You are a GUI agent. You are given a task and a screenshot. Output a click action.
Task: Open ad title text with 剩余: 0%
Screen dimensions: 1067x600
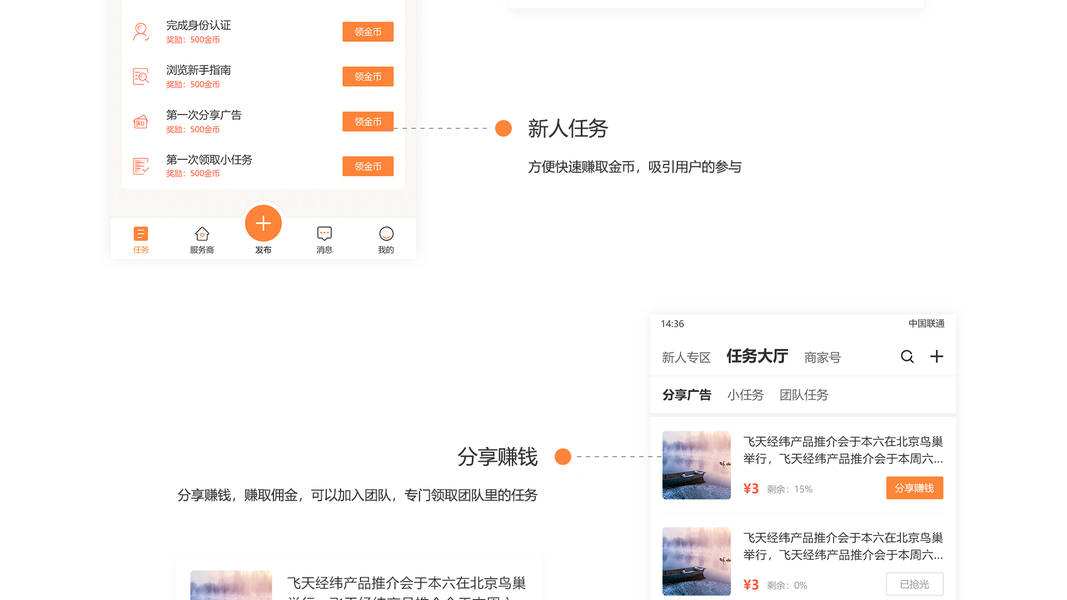[843, 546]
